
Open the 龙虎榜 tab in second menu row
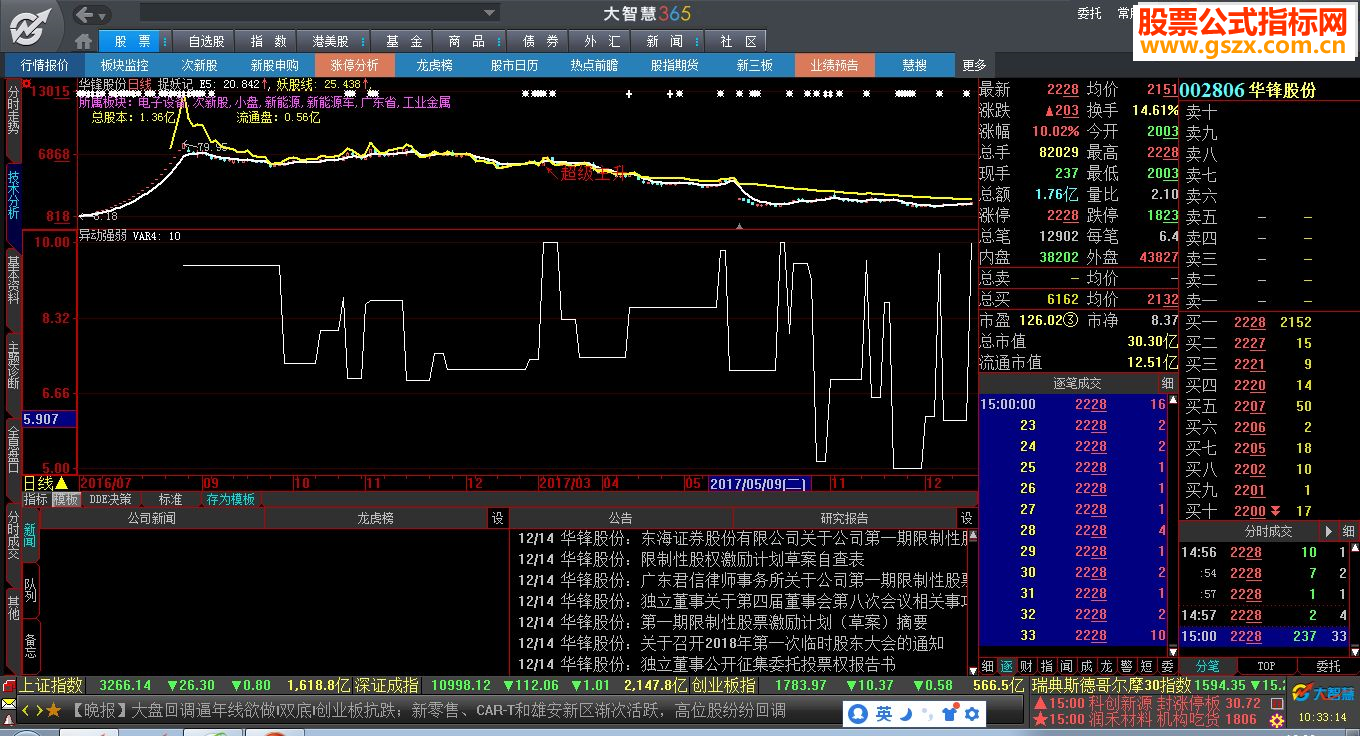click(434, 65)
